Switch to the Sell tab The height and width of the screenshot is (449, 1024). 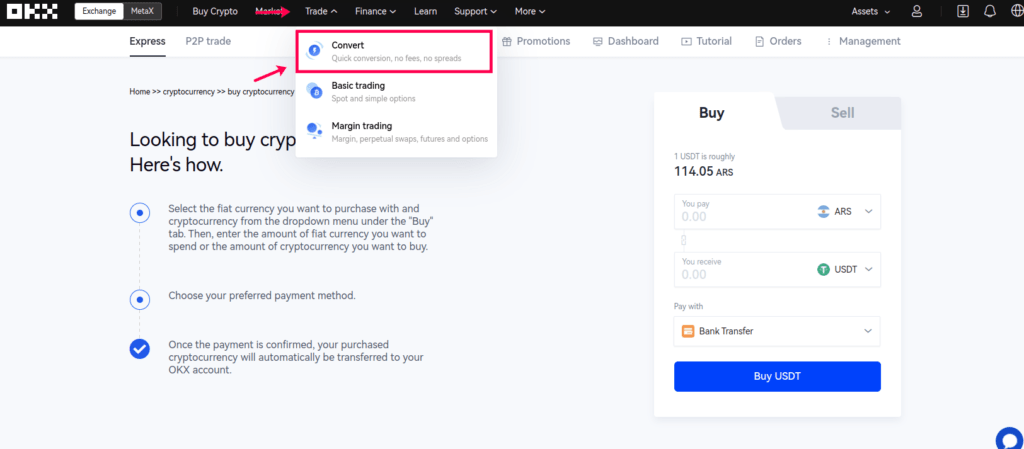click(x=842, y=113)
